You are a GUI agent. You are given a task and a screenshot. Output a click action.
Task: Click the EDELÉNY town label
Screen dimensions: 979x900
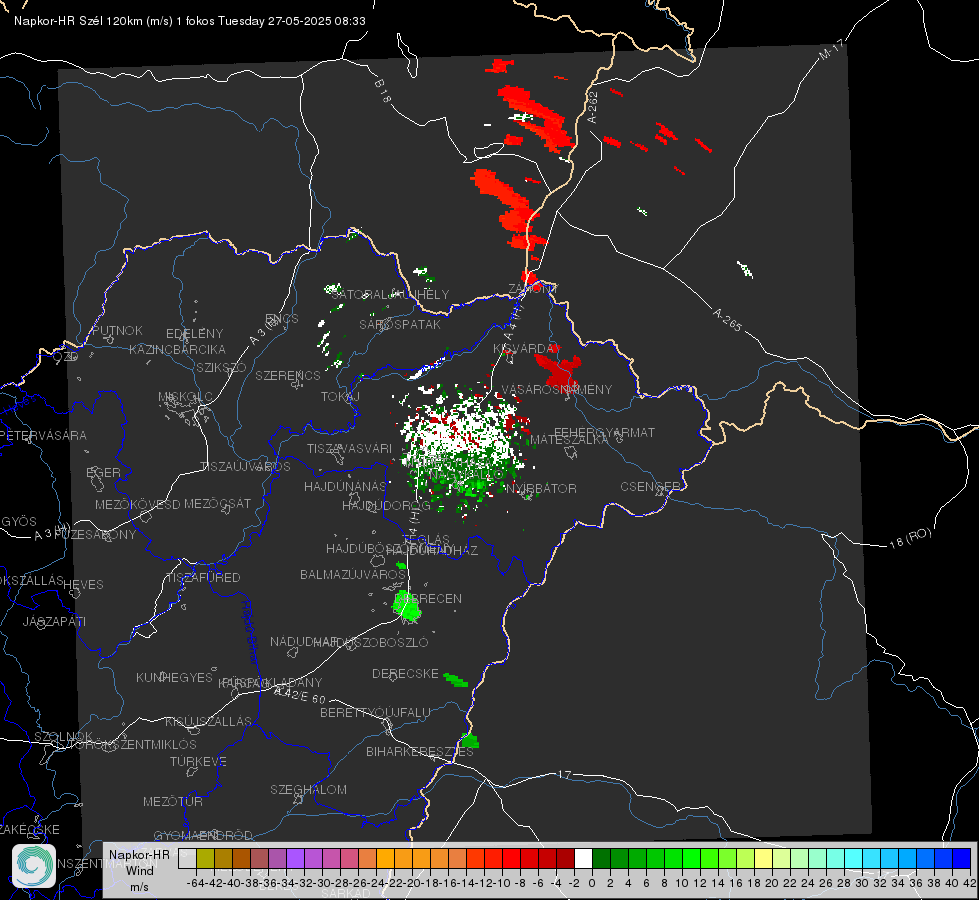click(x=194, y=334)
